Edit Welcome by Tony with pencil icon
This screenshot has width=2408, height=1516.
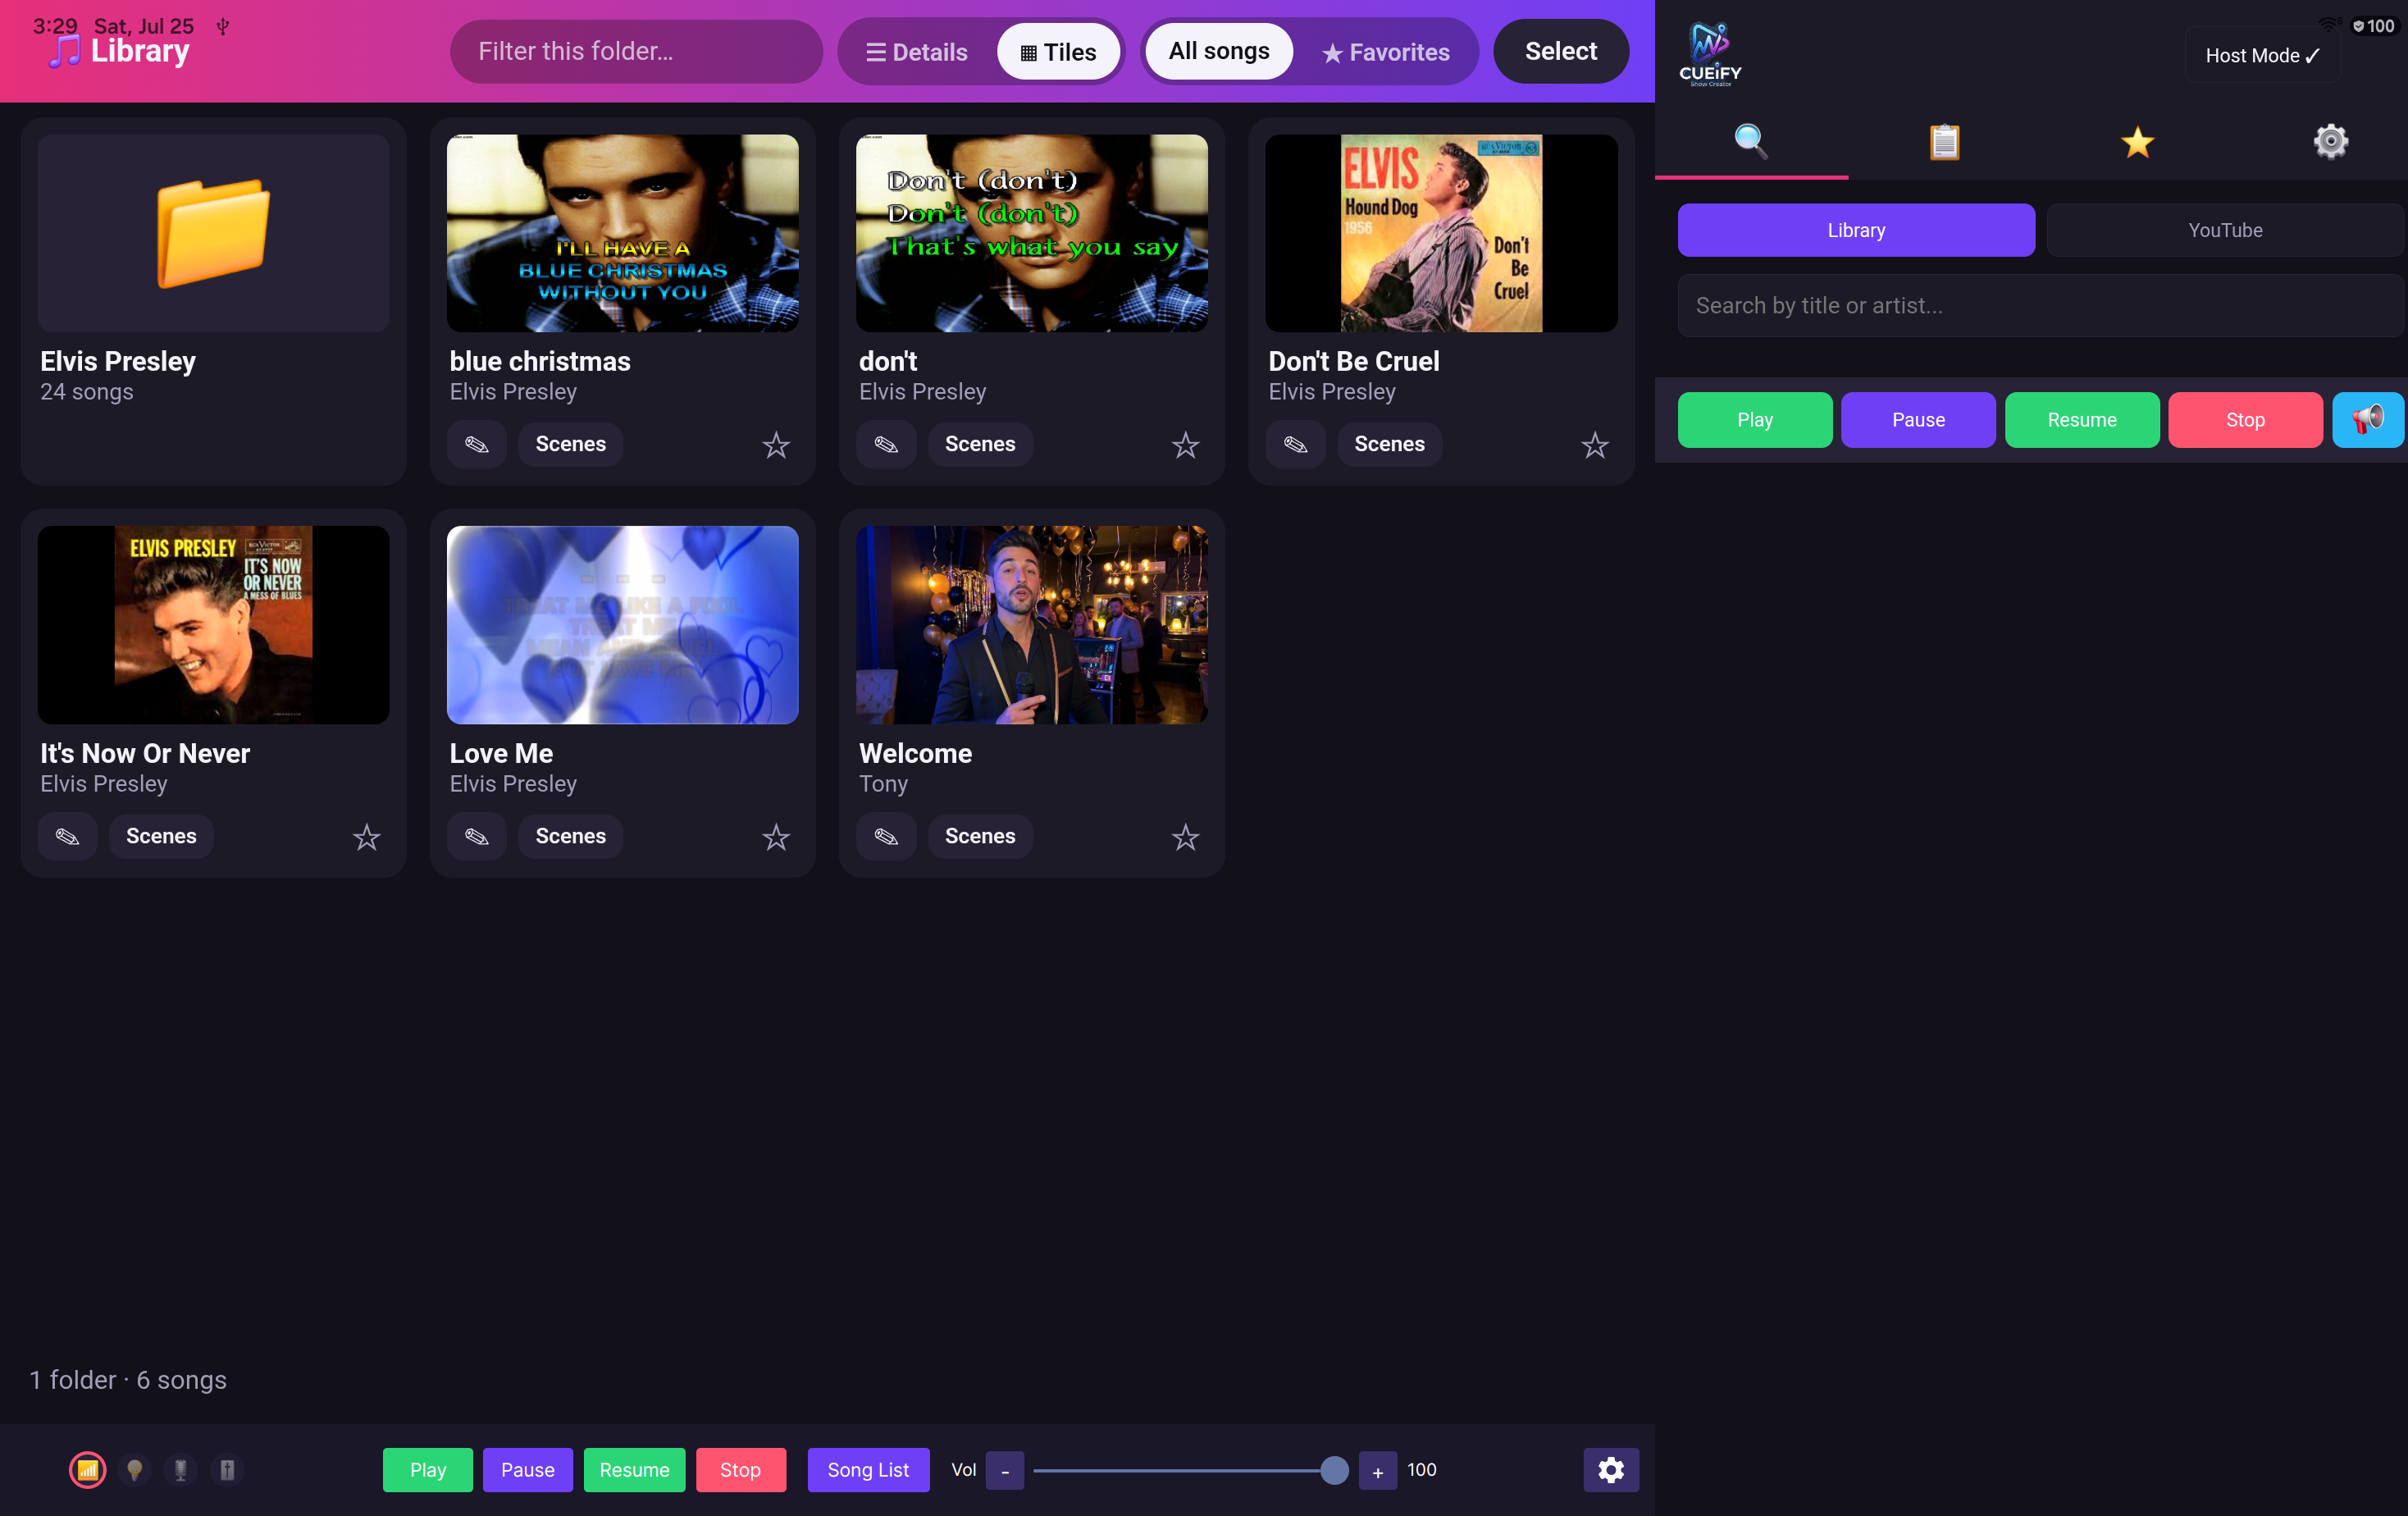click(886, 836)
